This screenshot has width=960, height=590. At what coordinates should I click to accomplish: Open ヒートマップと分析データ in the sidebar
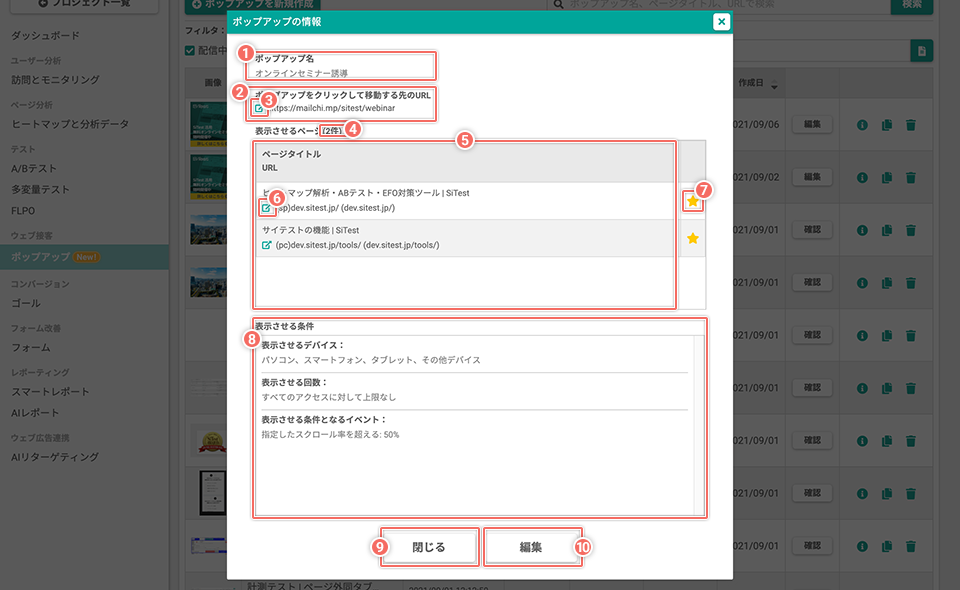[x=70, y=124]
